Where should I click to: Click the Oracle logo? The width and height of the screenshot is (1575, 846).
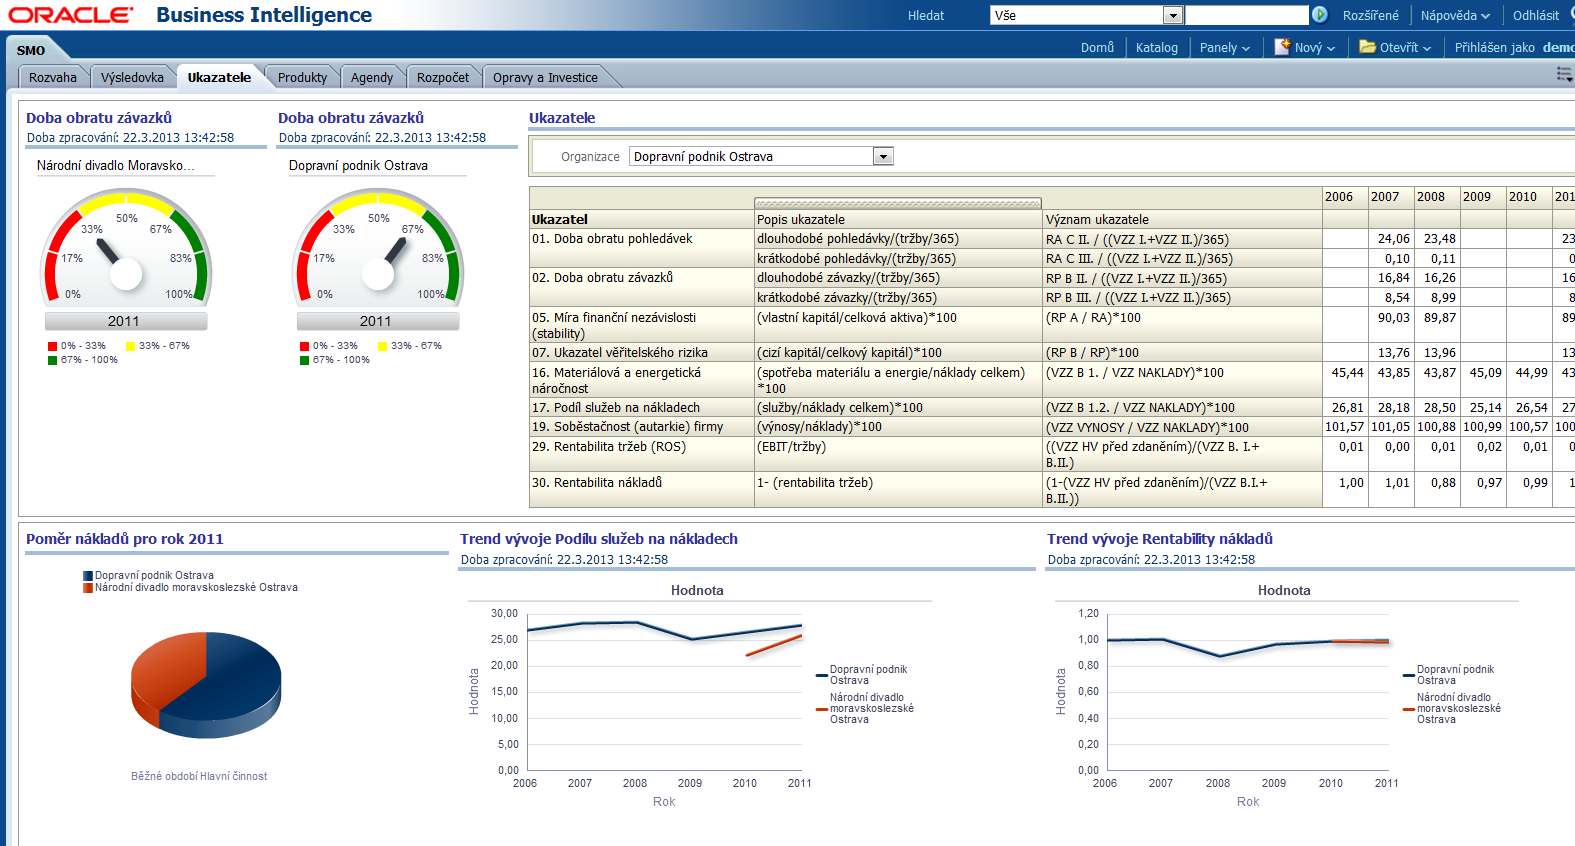(70, 15)
